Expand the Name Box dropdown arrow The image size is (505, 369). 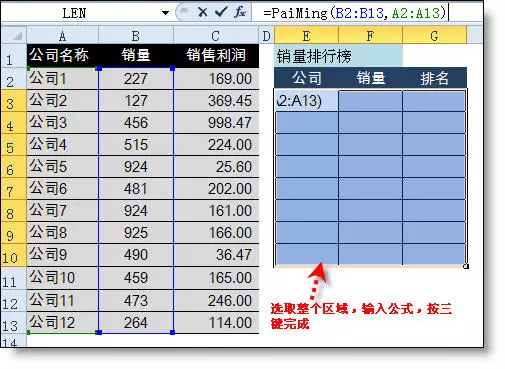[x=165, y=13]
